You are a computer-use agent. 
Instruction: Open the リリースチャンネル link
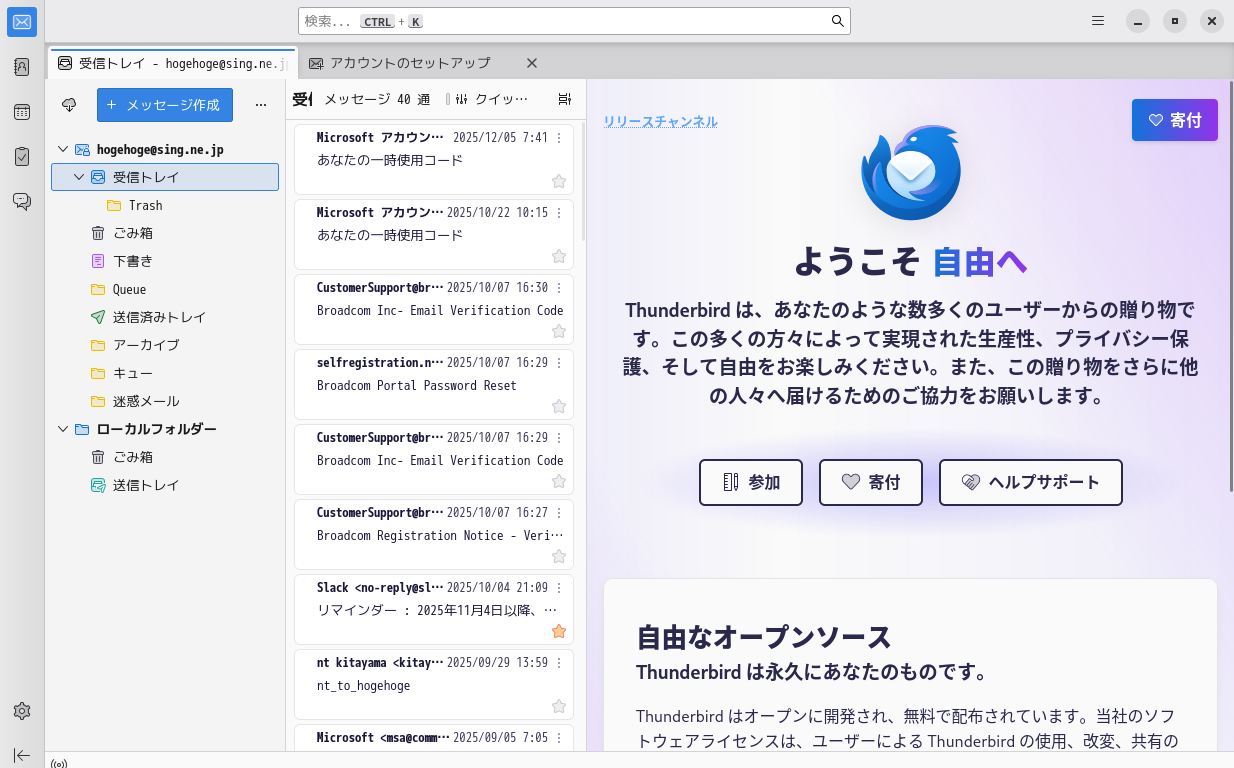(660, 121)
